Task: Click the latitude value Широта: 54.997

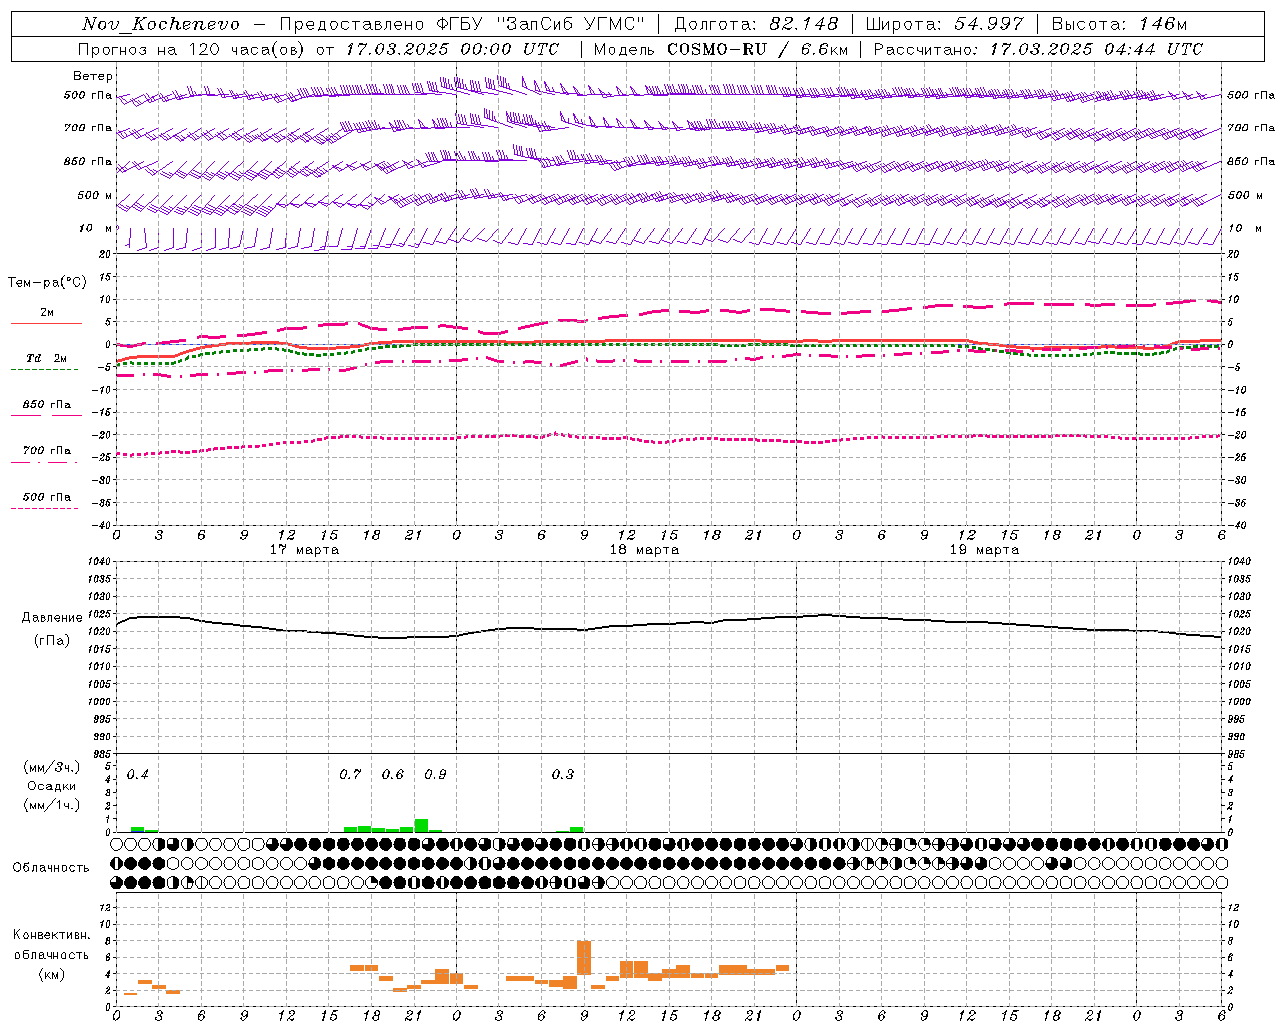Action: (x=945, y=24)
